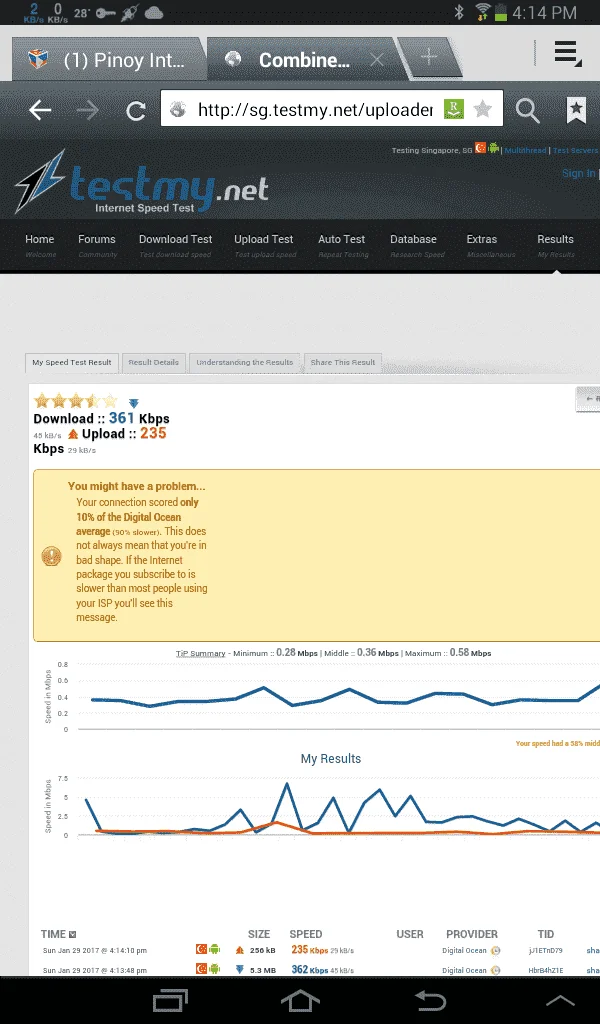Click download arrow icon in 5.3 MB row
Screen dimensions: 600x1024
(x=240, y=970)
